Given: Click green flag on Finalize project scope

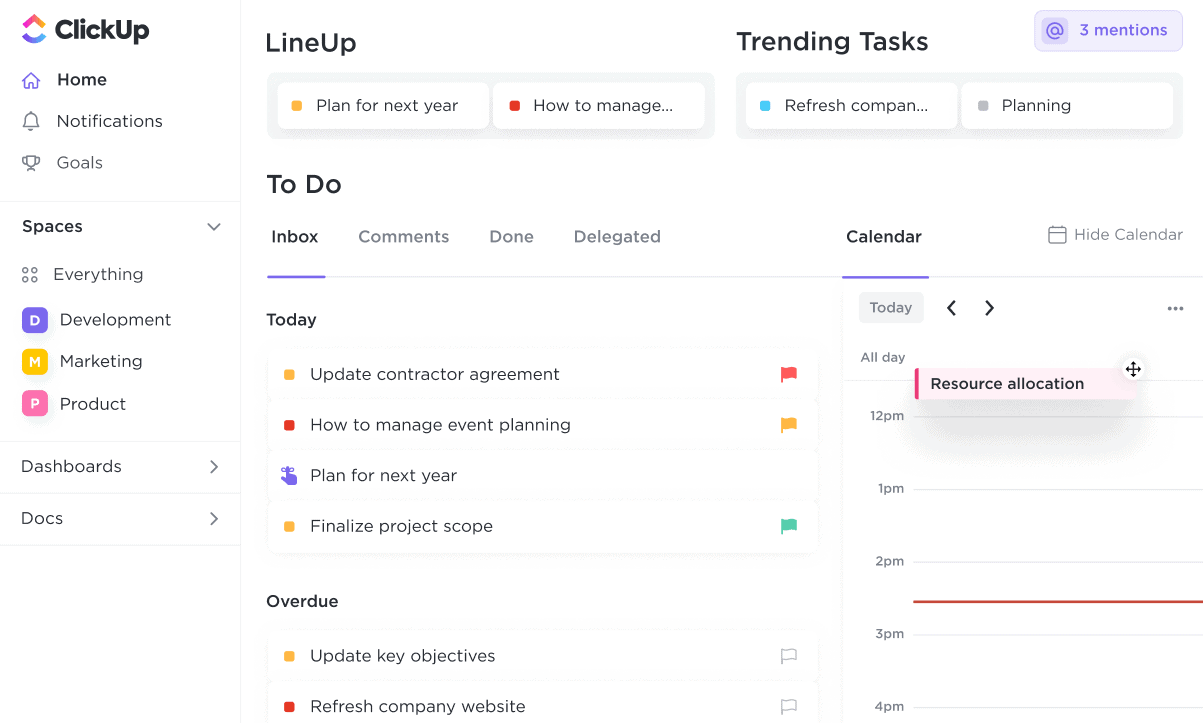Looking at the screenshot, I should coord(789,526).
